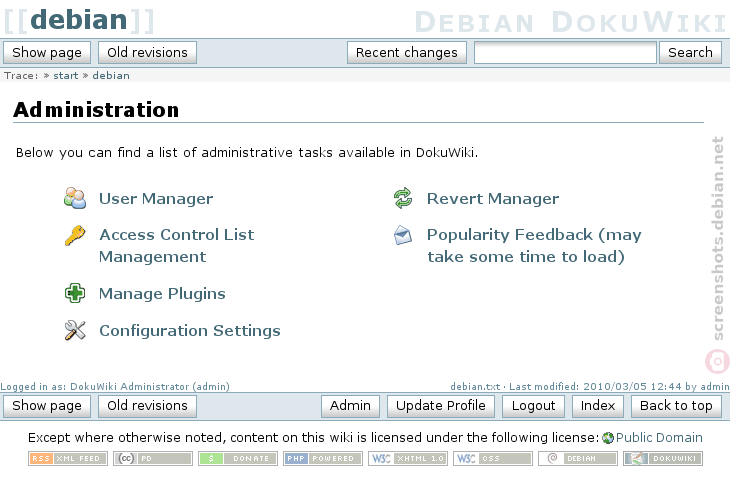Click the bottom Old revisions button
Image resolution: width=730 pixels, height=499 pixels.
pos(147,405)
